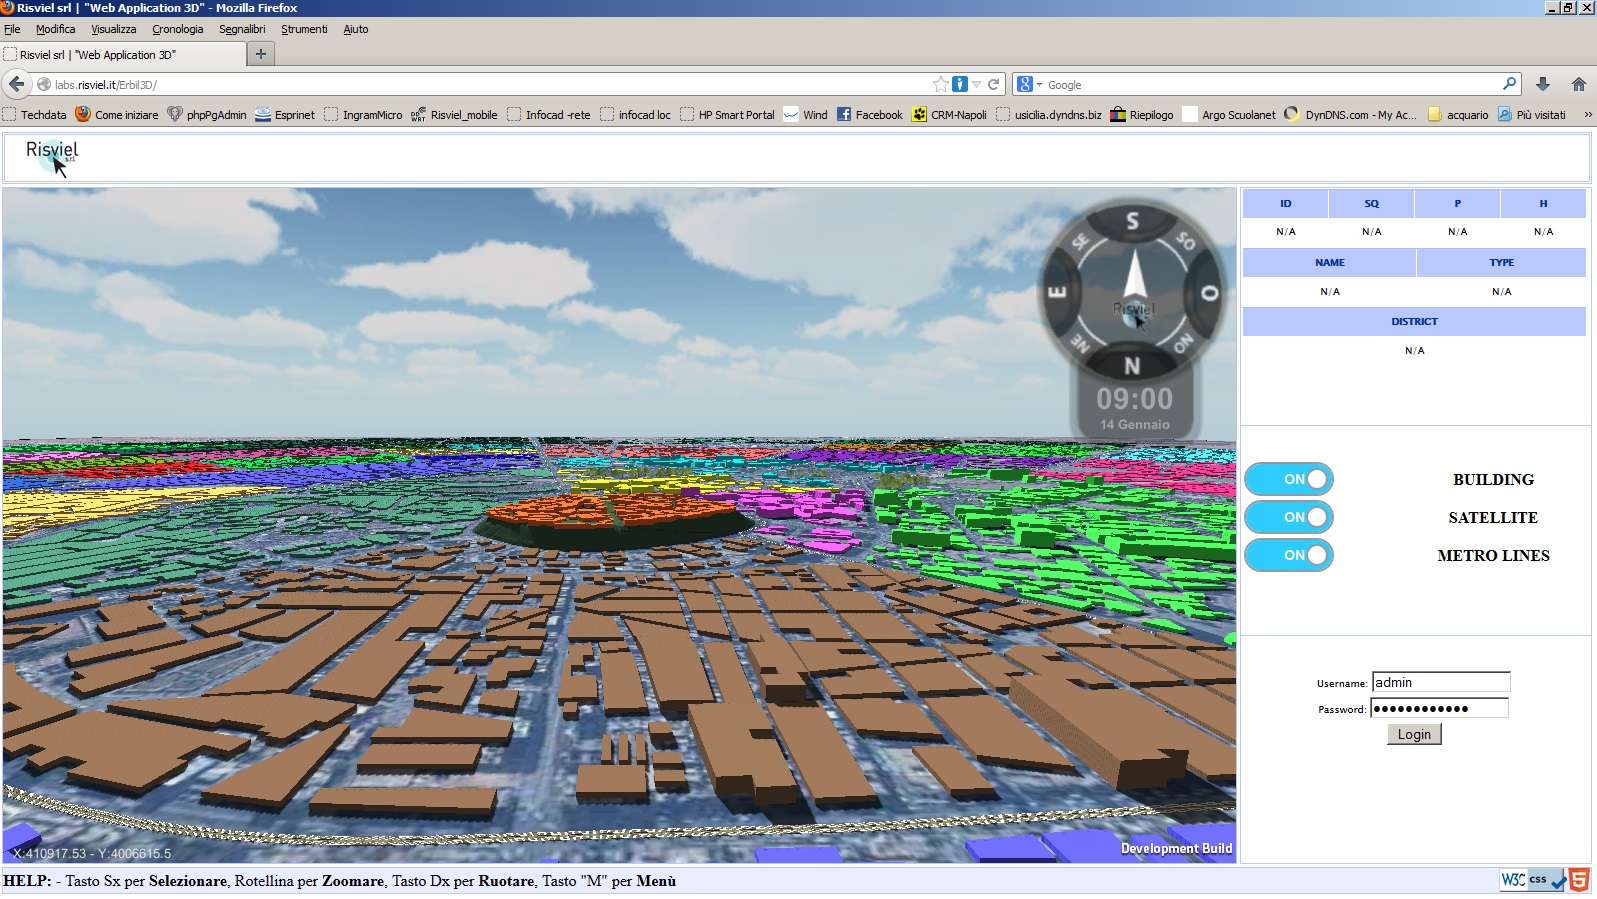Open the phpPgAdmin bookmark
1597x899 pixels.
[207, 115]
